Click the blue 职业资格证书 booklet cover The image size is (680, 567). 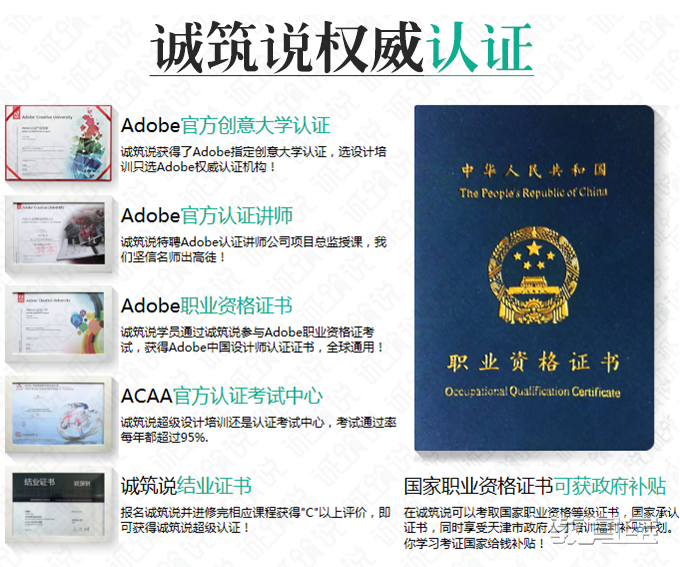coord(534,278)
